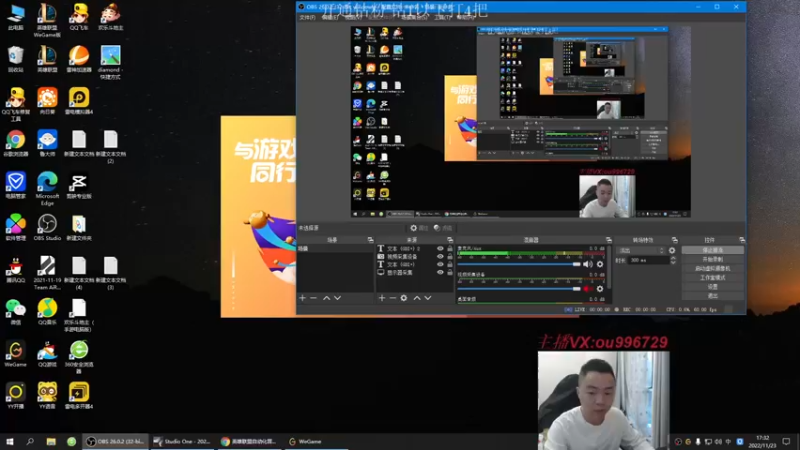Click Stop Streaming button in controls
The image size is (800, 450).
point(713,250)
